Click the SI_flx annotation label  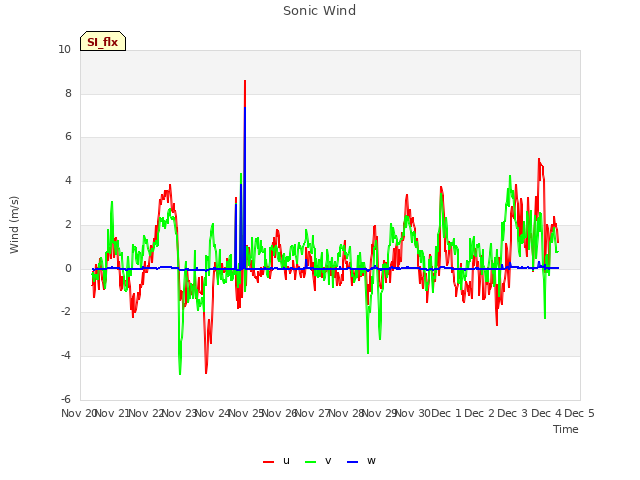pyautogui.click(x=103, y=41)
